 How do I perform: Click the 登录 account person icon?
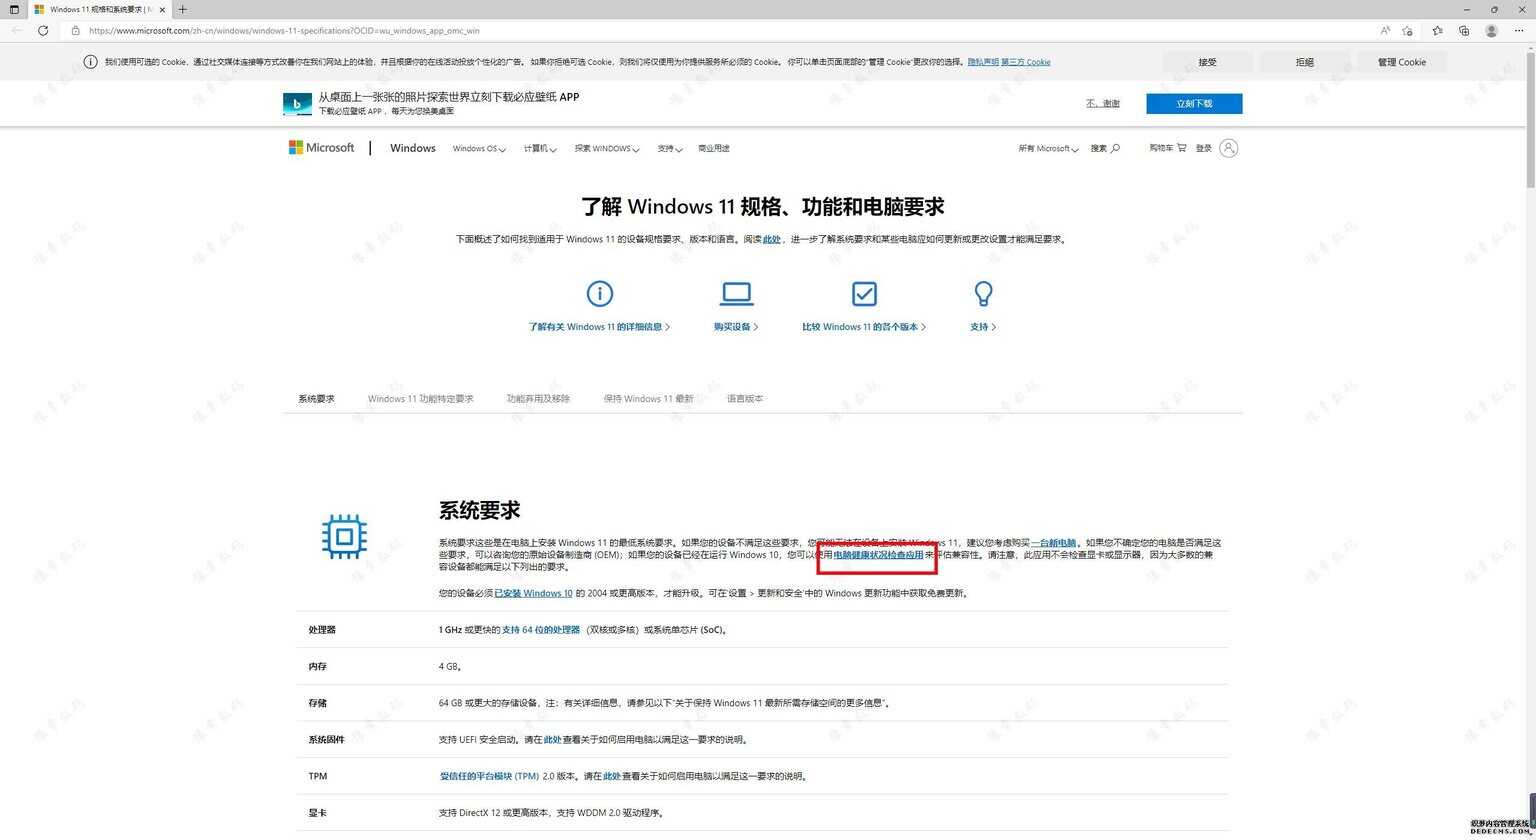[1229, 148]
